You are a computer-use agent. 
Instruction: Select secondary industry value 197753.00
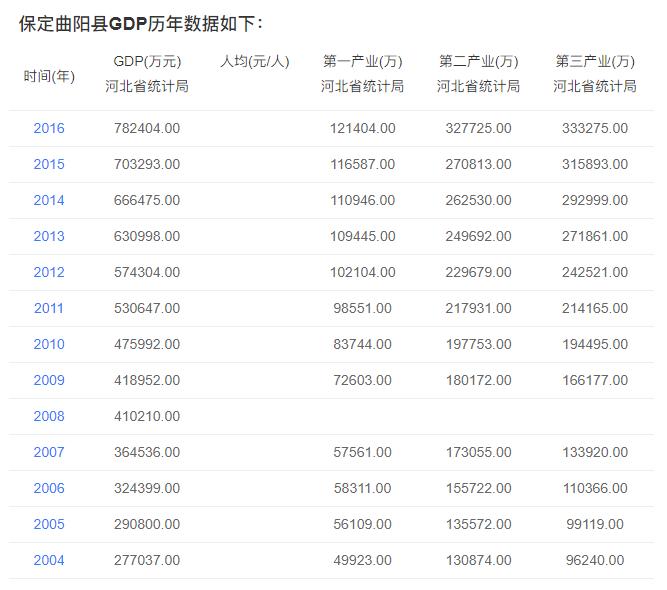(x=479, y=344)
